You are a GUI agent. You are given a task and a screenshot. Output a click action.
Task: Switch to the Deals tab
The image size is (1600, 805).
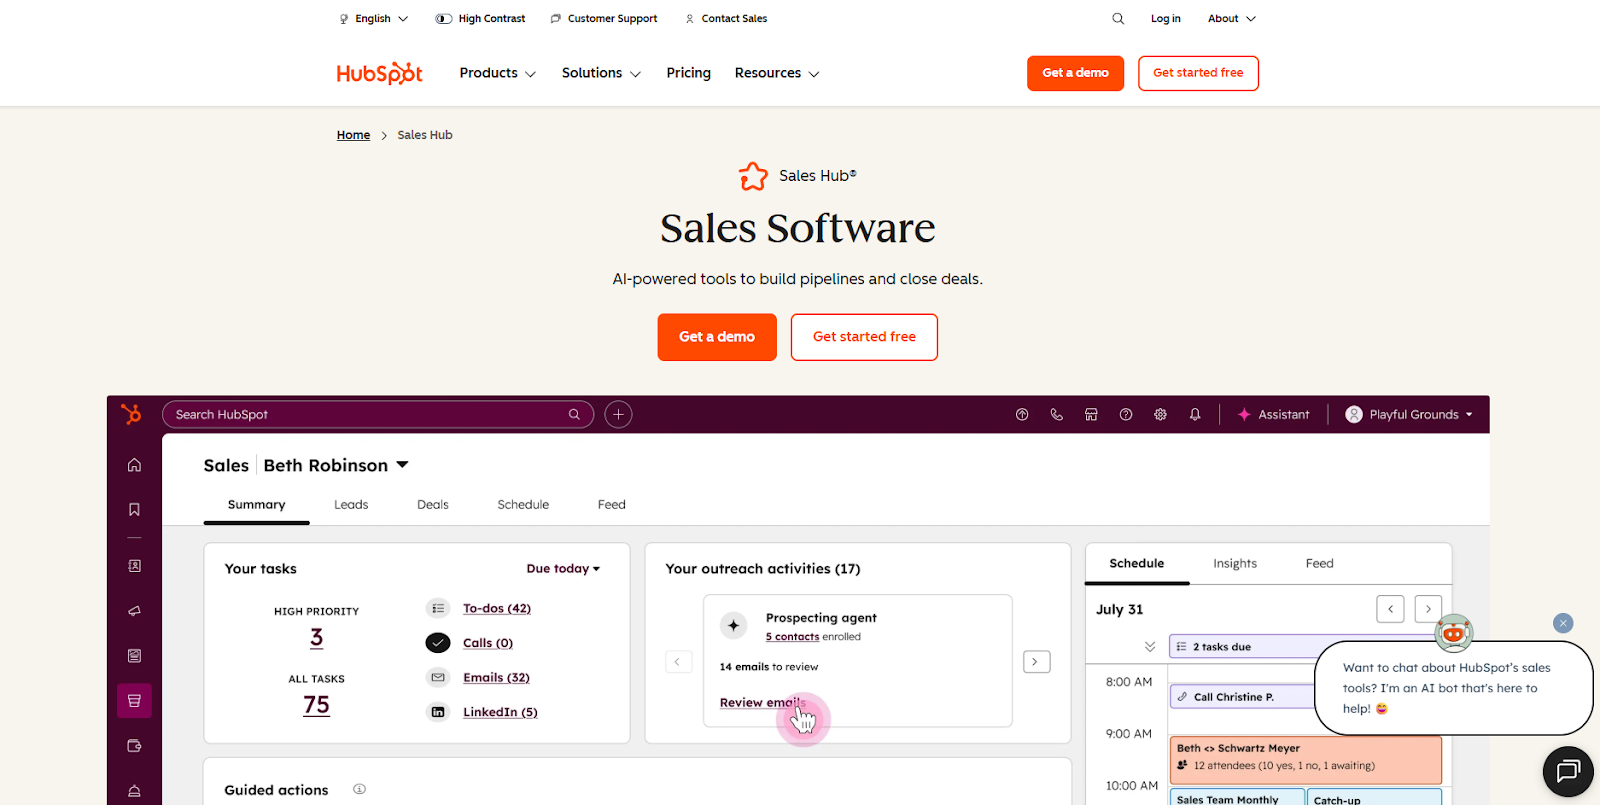433,505
